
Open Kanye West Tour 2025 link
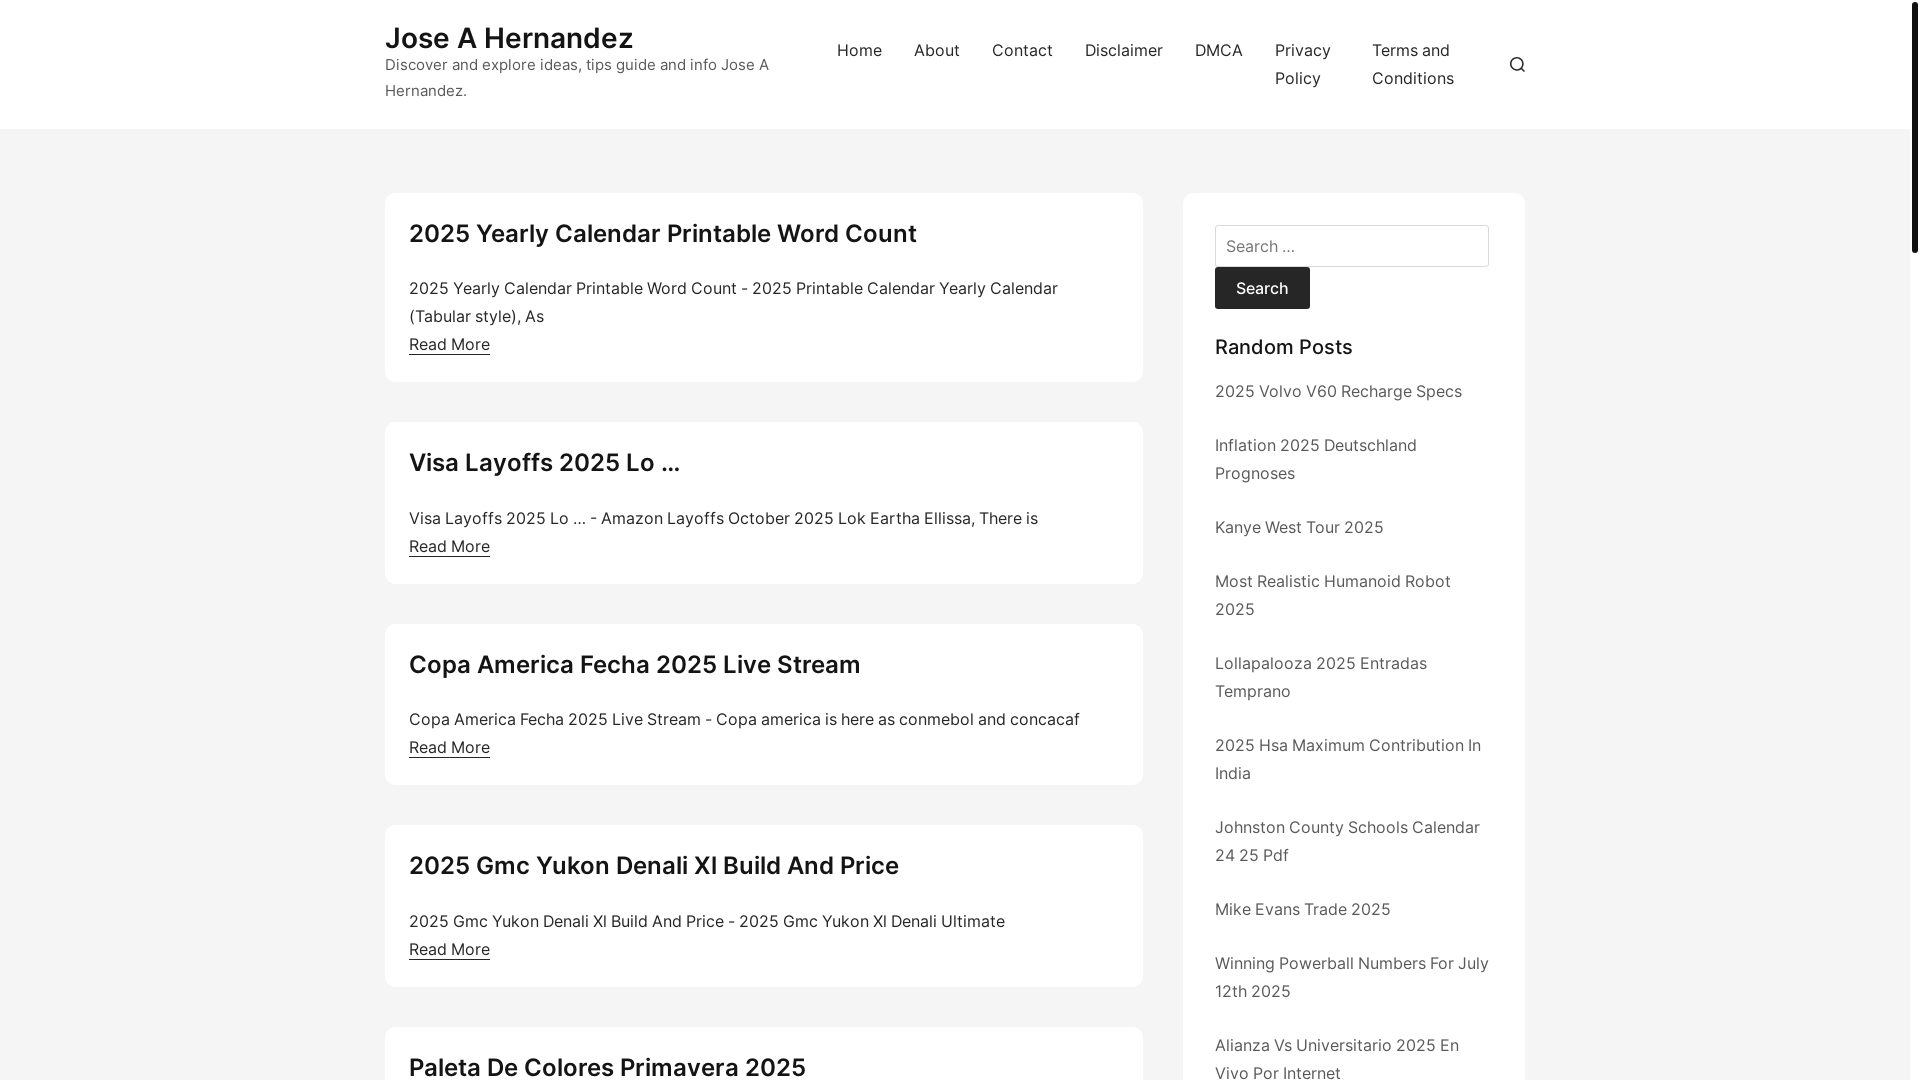pyautogui.click(x=1299, y=527)
